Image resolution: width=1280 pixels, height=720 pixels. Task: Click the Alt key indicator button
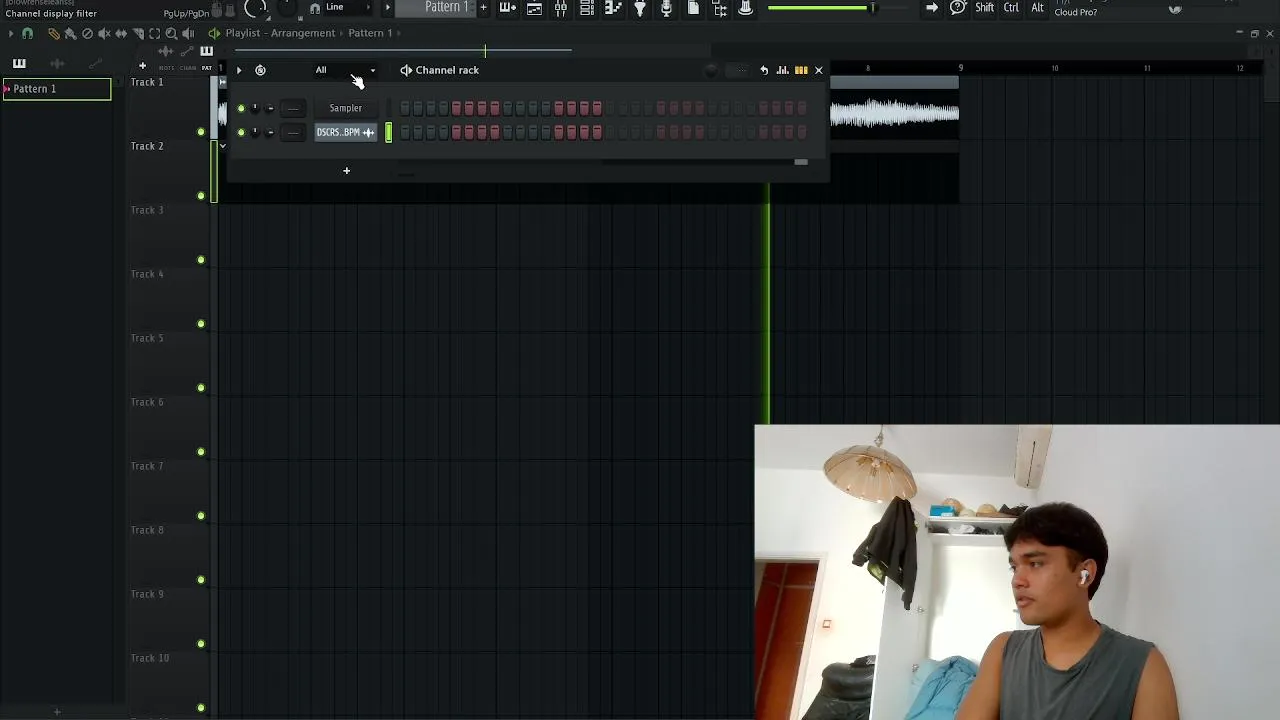pyautogui.click(x=1037, y=8)
